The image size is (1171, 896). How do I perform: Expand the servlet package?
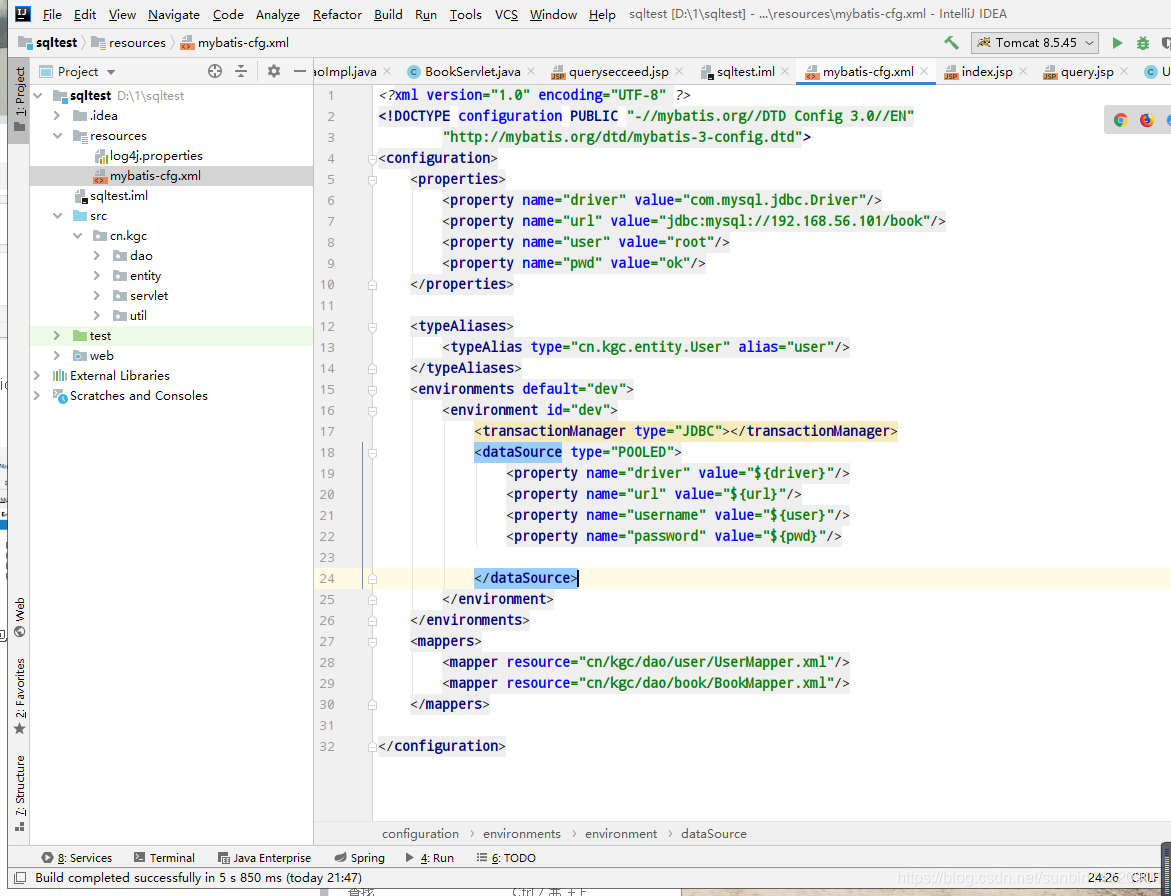pyautogui.click(x=96, y=296)
